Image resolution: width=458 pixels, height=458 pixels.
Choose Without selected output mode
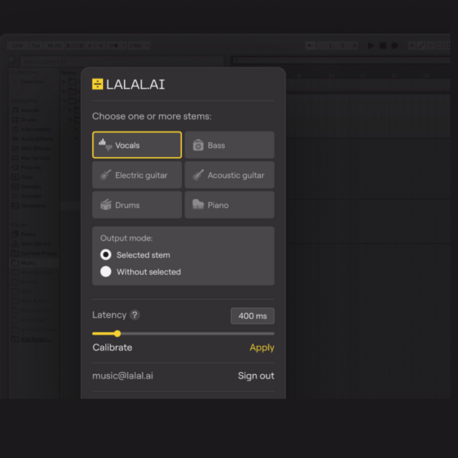click(x=106, y=272)
